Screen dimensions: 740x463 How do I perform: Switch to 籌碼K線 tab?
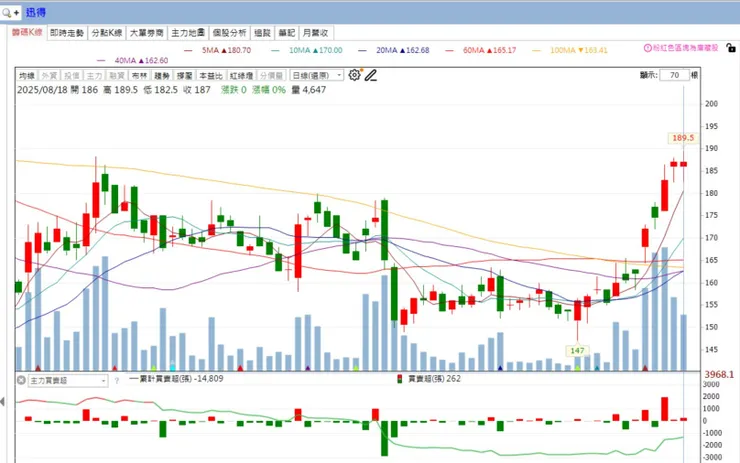[x=27, y=33]
